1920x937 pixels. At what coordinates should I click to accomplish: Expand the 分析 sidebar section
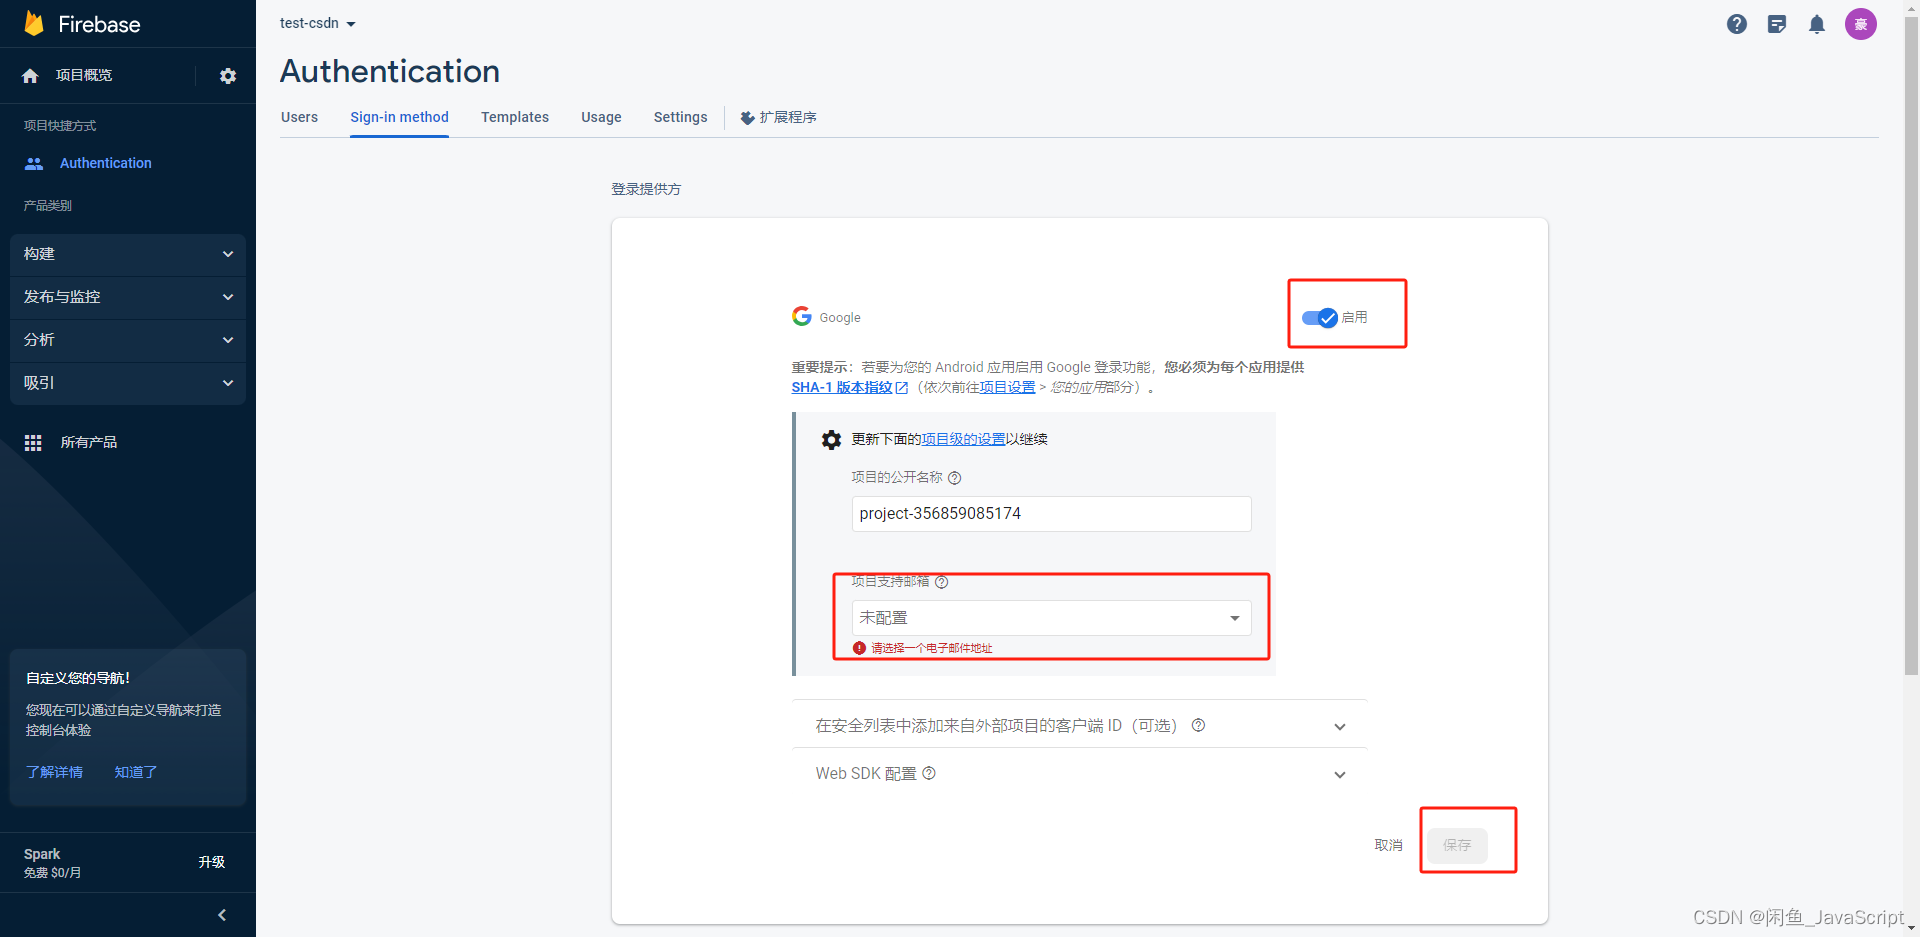pyautogui.click(x=128, y=340)
